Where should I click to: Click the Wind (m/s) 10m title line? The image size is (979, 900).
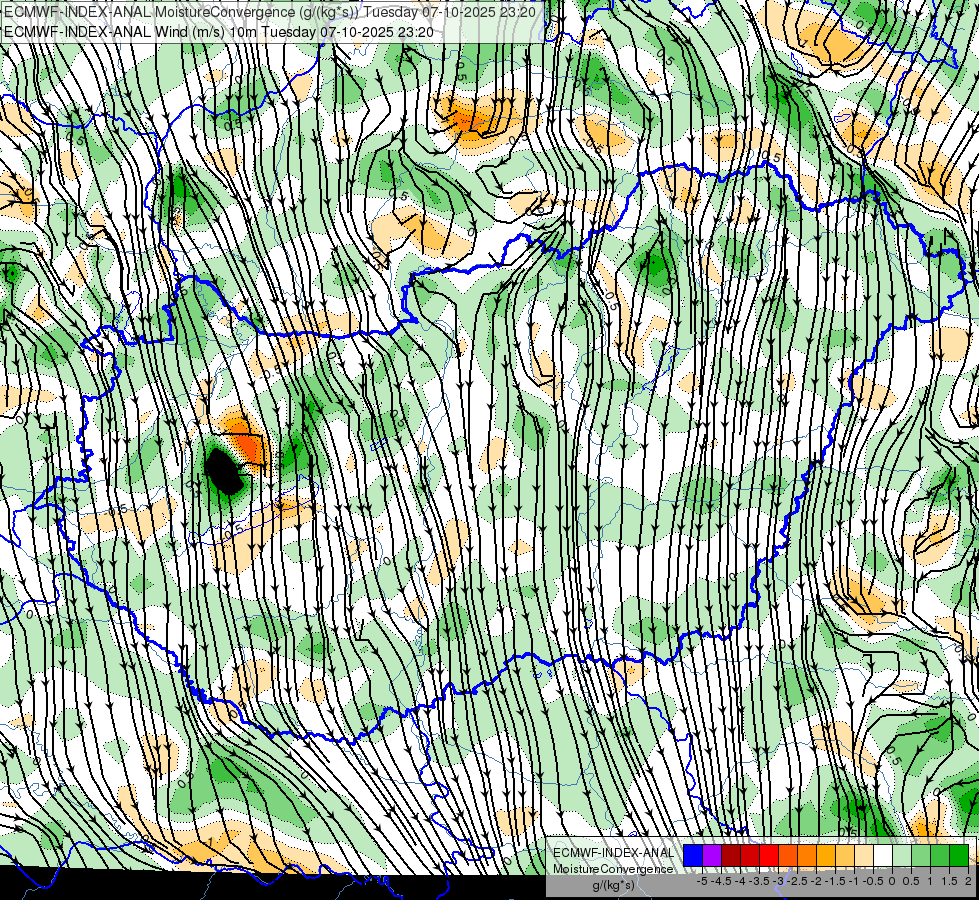click(x=219, y=32)
